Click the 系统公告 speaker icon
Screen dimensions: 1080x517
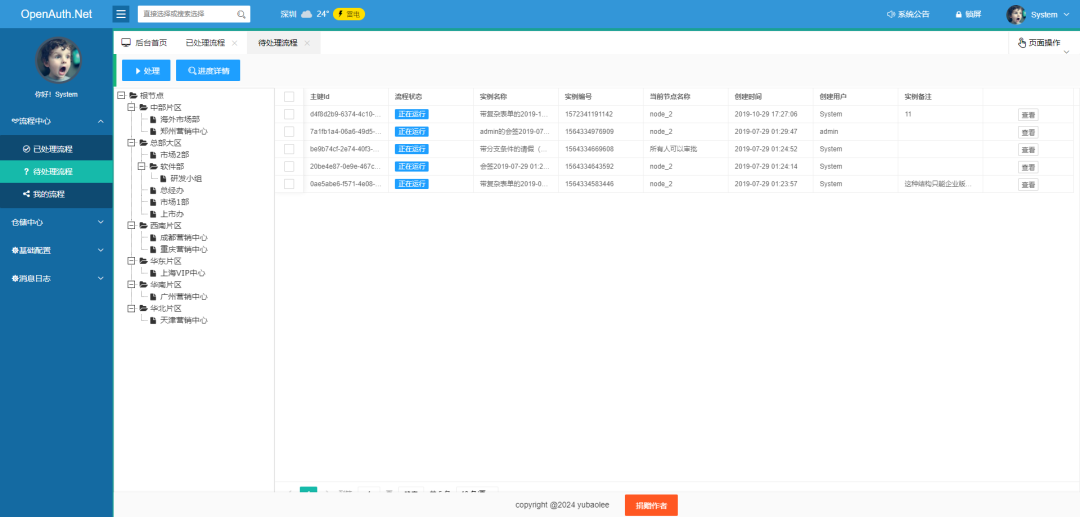[x=890, y=15]
